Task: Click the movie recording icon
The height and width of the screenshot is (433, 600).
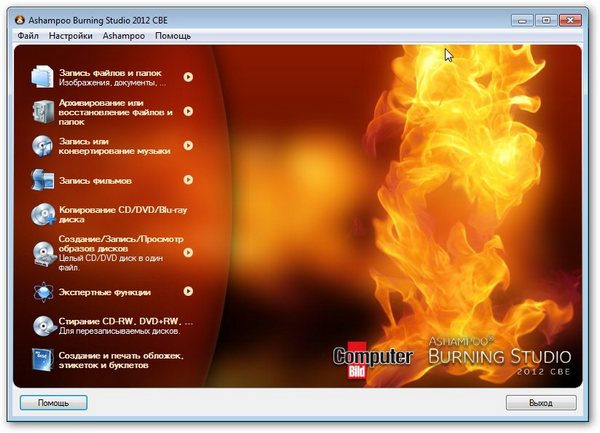Action: point(42,180)
